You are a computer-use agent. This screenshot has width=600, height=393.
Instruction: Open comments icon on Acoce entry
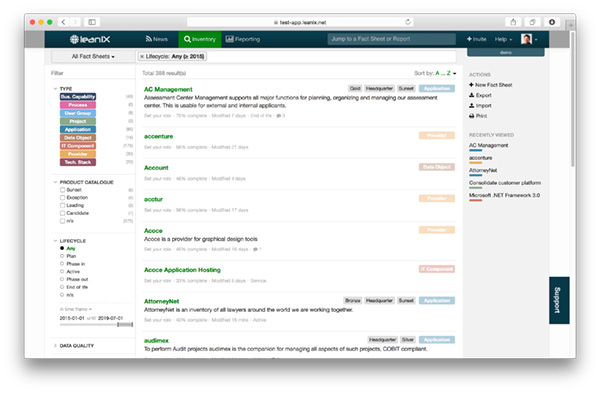click(x=257, y=249)
